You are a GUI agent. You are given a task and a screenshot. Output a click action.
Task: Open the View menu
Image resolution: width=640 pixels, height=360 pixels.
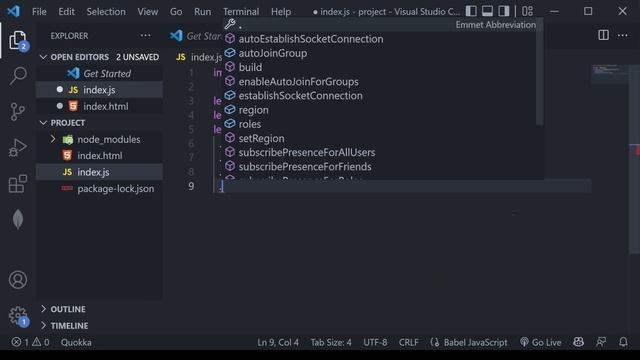pyautogui.click(x=148, y=11)
